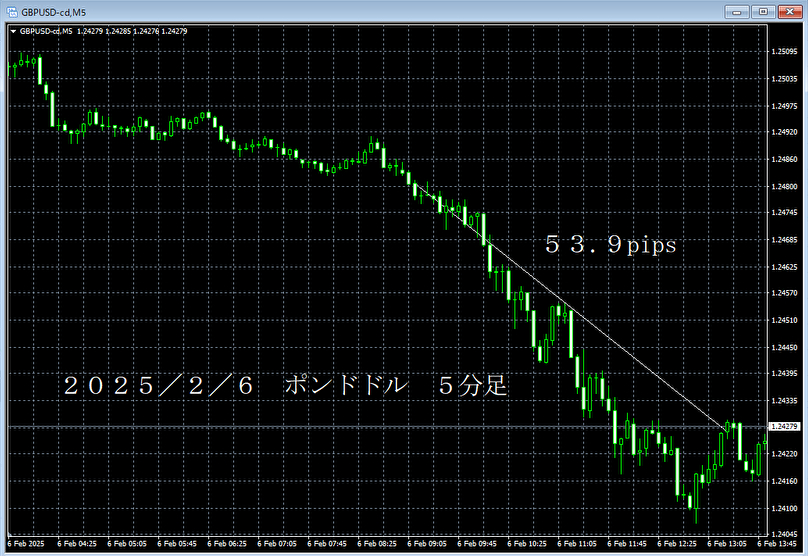This screenshot has height=556, width=808.
Task: Click the window title text GBPUSD-cd,M5
Action: pos(54,12)
